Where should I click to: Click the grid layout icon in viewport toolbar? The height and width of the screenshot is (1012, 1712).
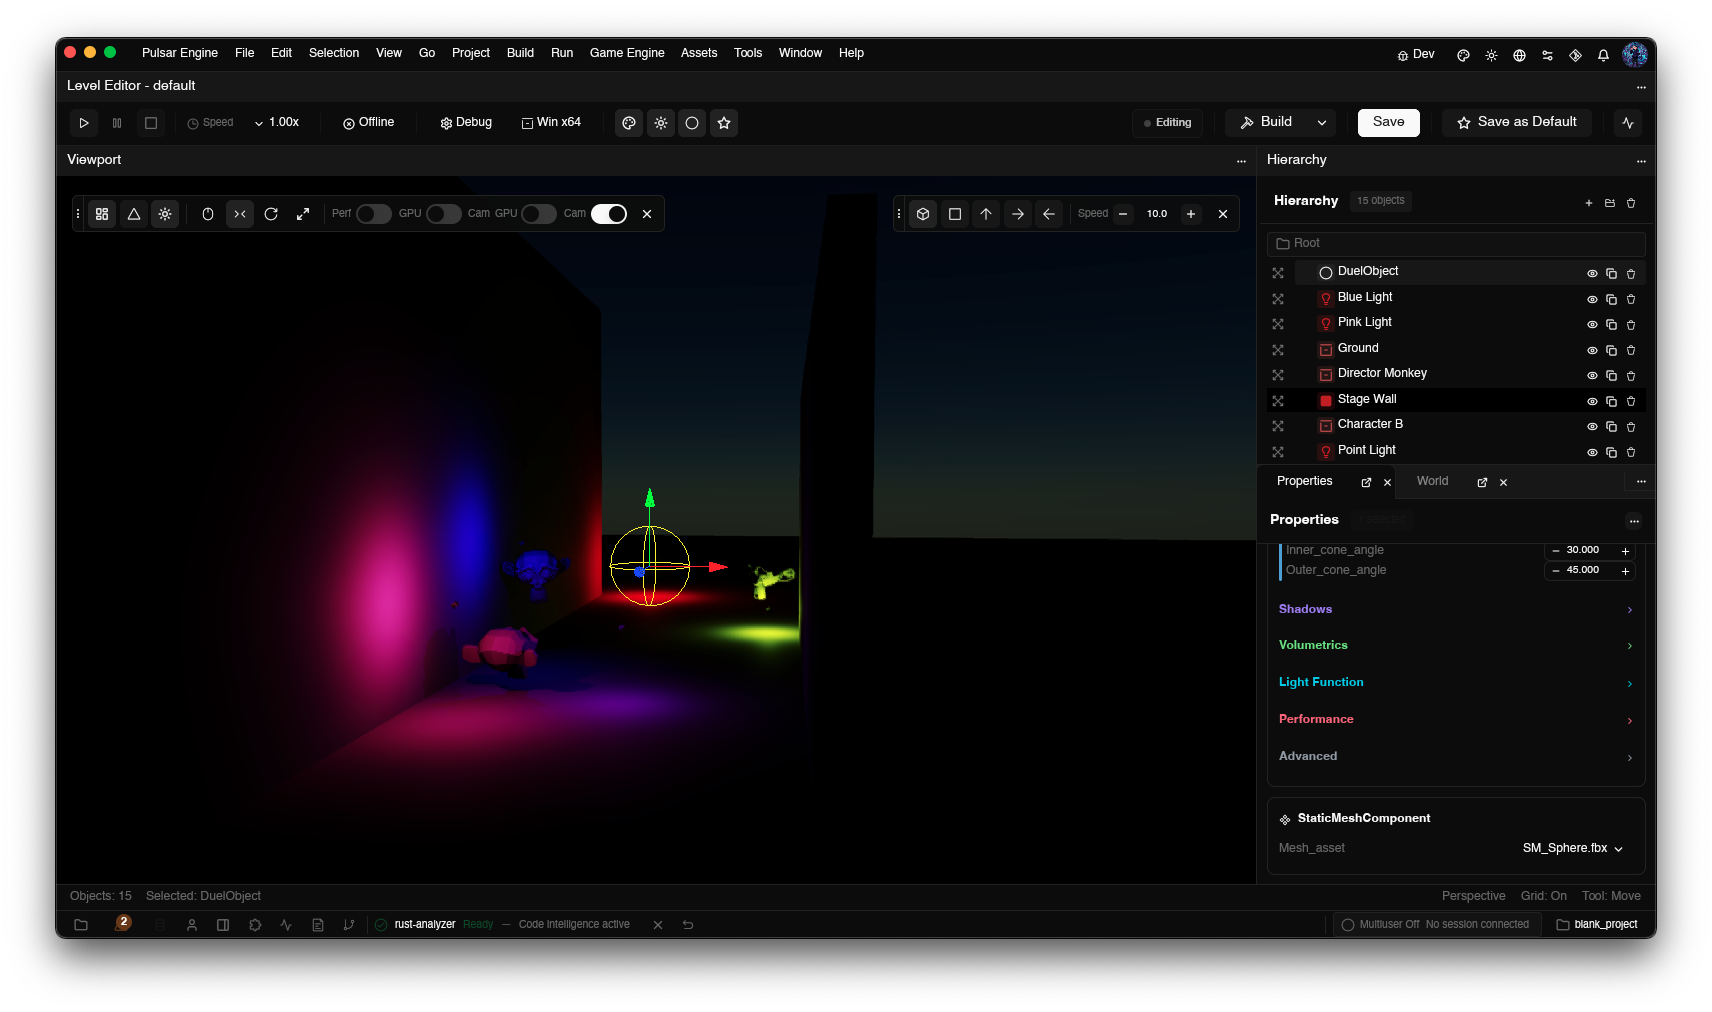(x=102, y=214)
